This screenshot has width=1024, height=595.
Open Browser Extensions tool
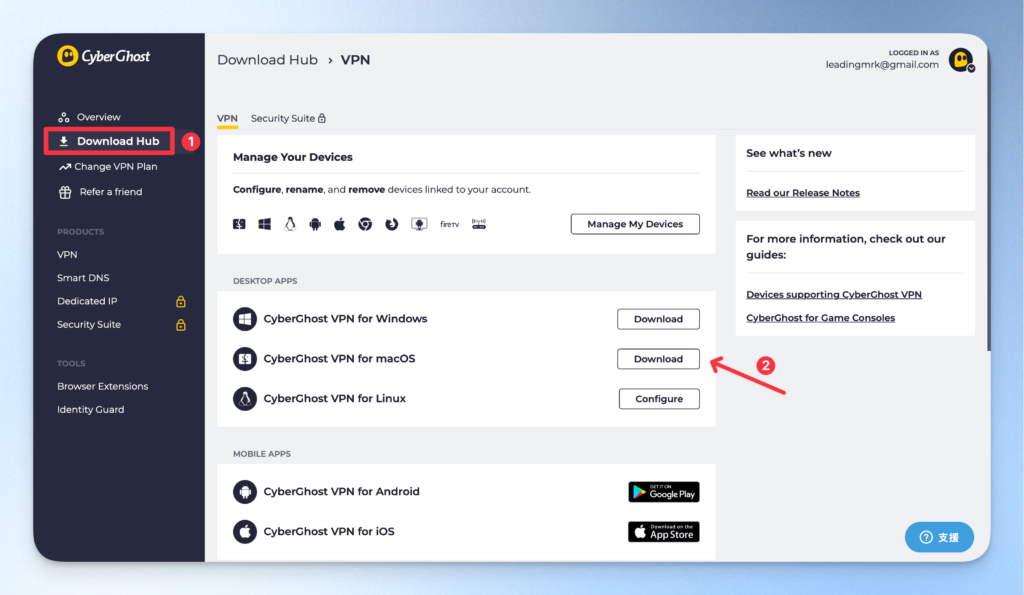[103, 386]
